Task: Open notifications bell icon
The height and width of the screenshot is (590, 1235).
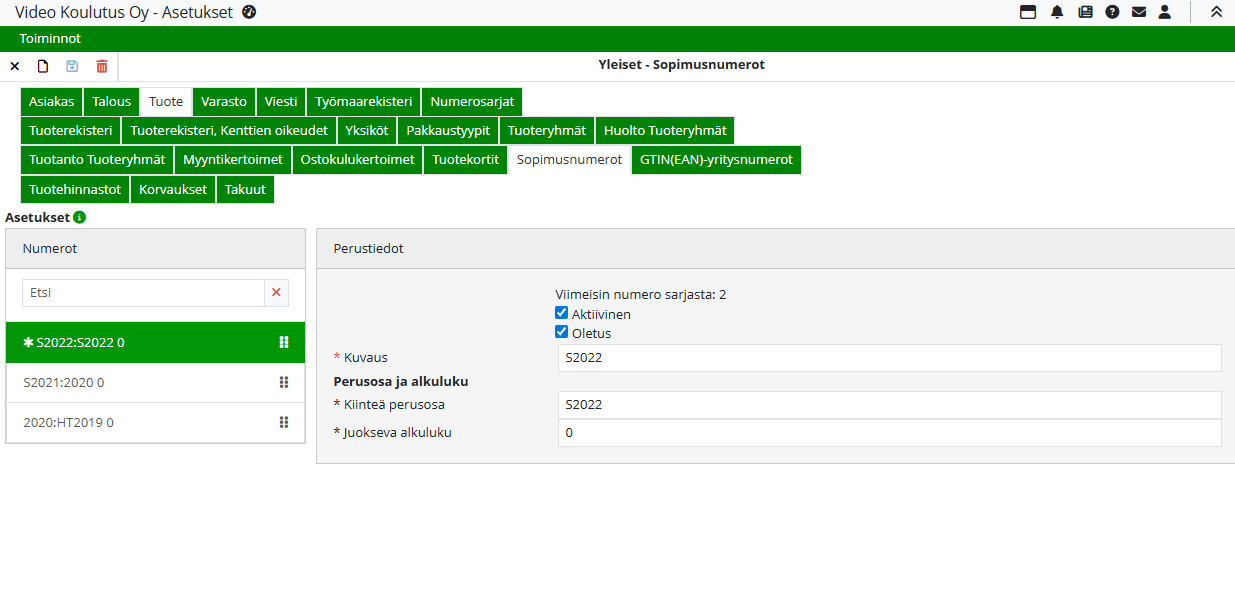Action: pos(1057,12)
